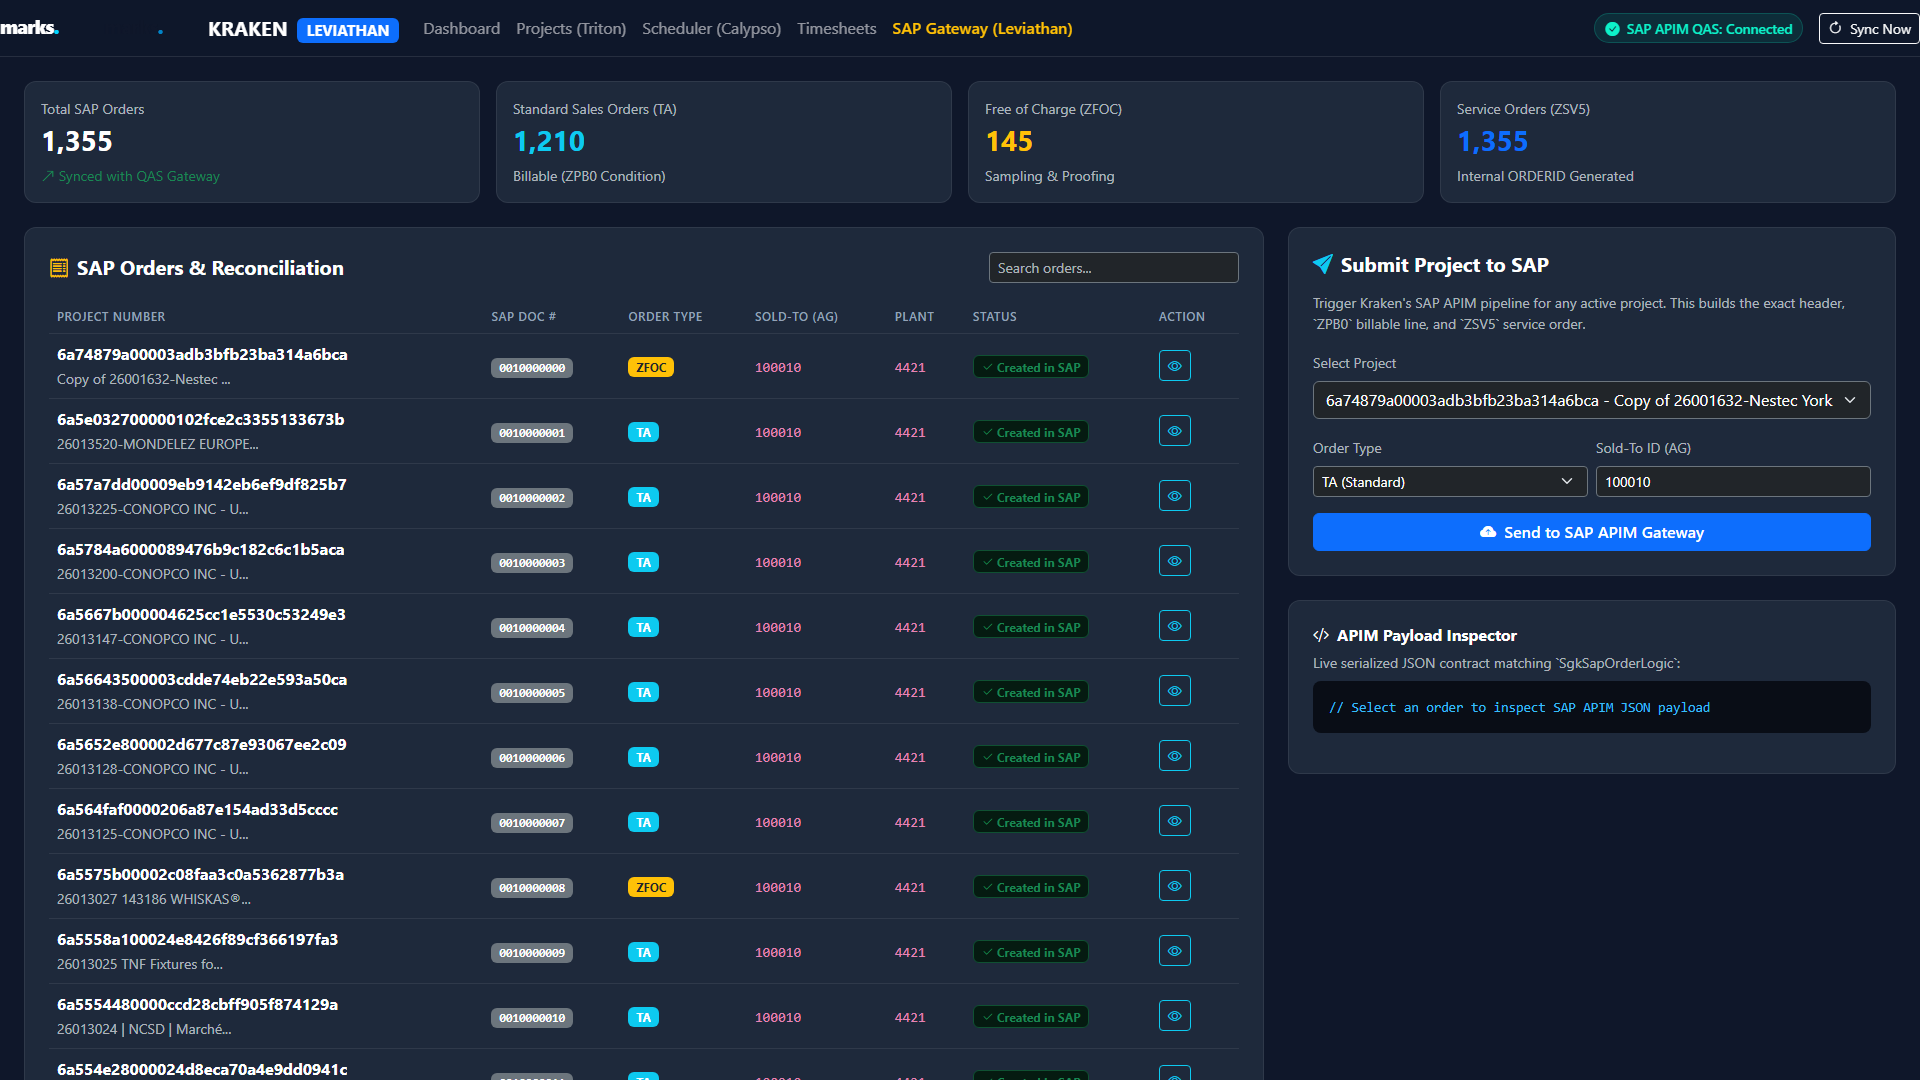This screenshot has width=1920, height=1080.
Task: Open Standard Sales Orders (TA) card
Action: pos(724,142)
